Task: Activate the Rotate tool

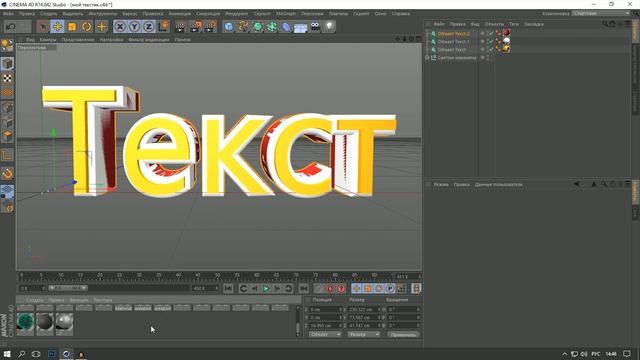Action: [87, 27]
